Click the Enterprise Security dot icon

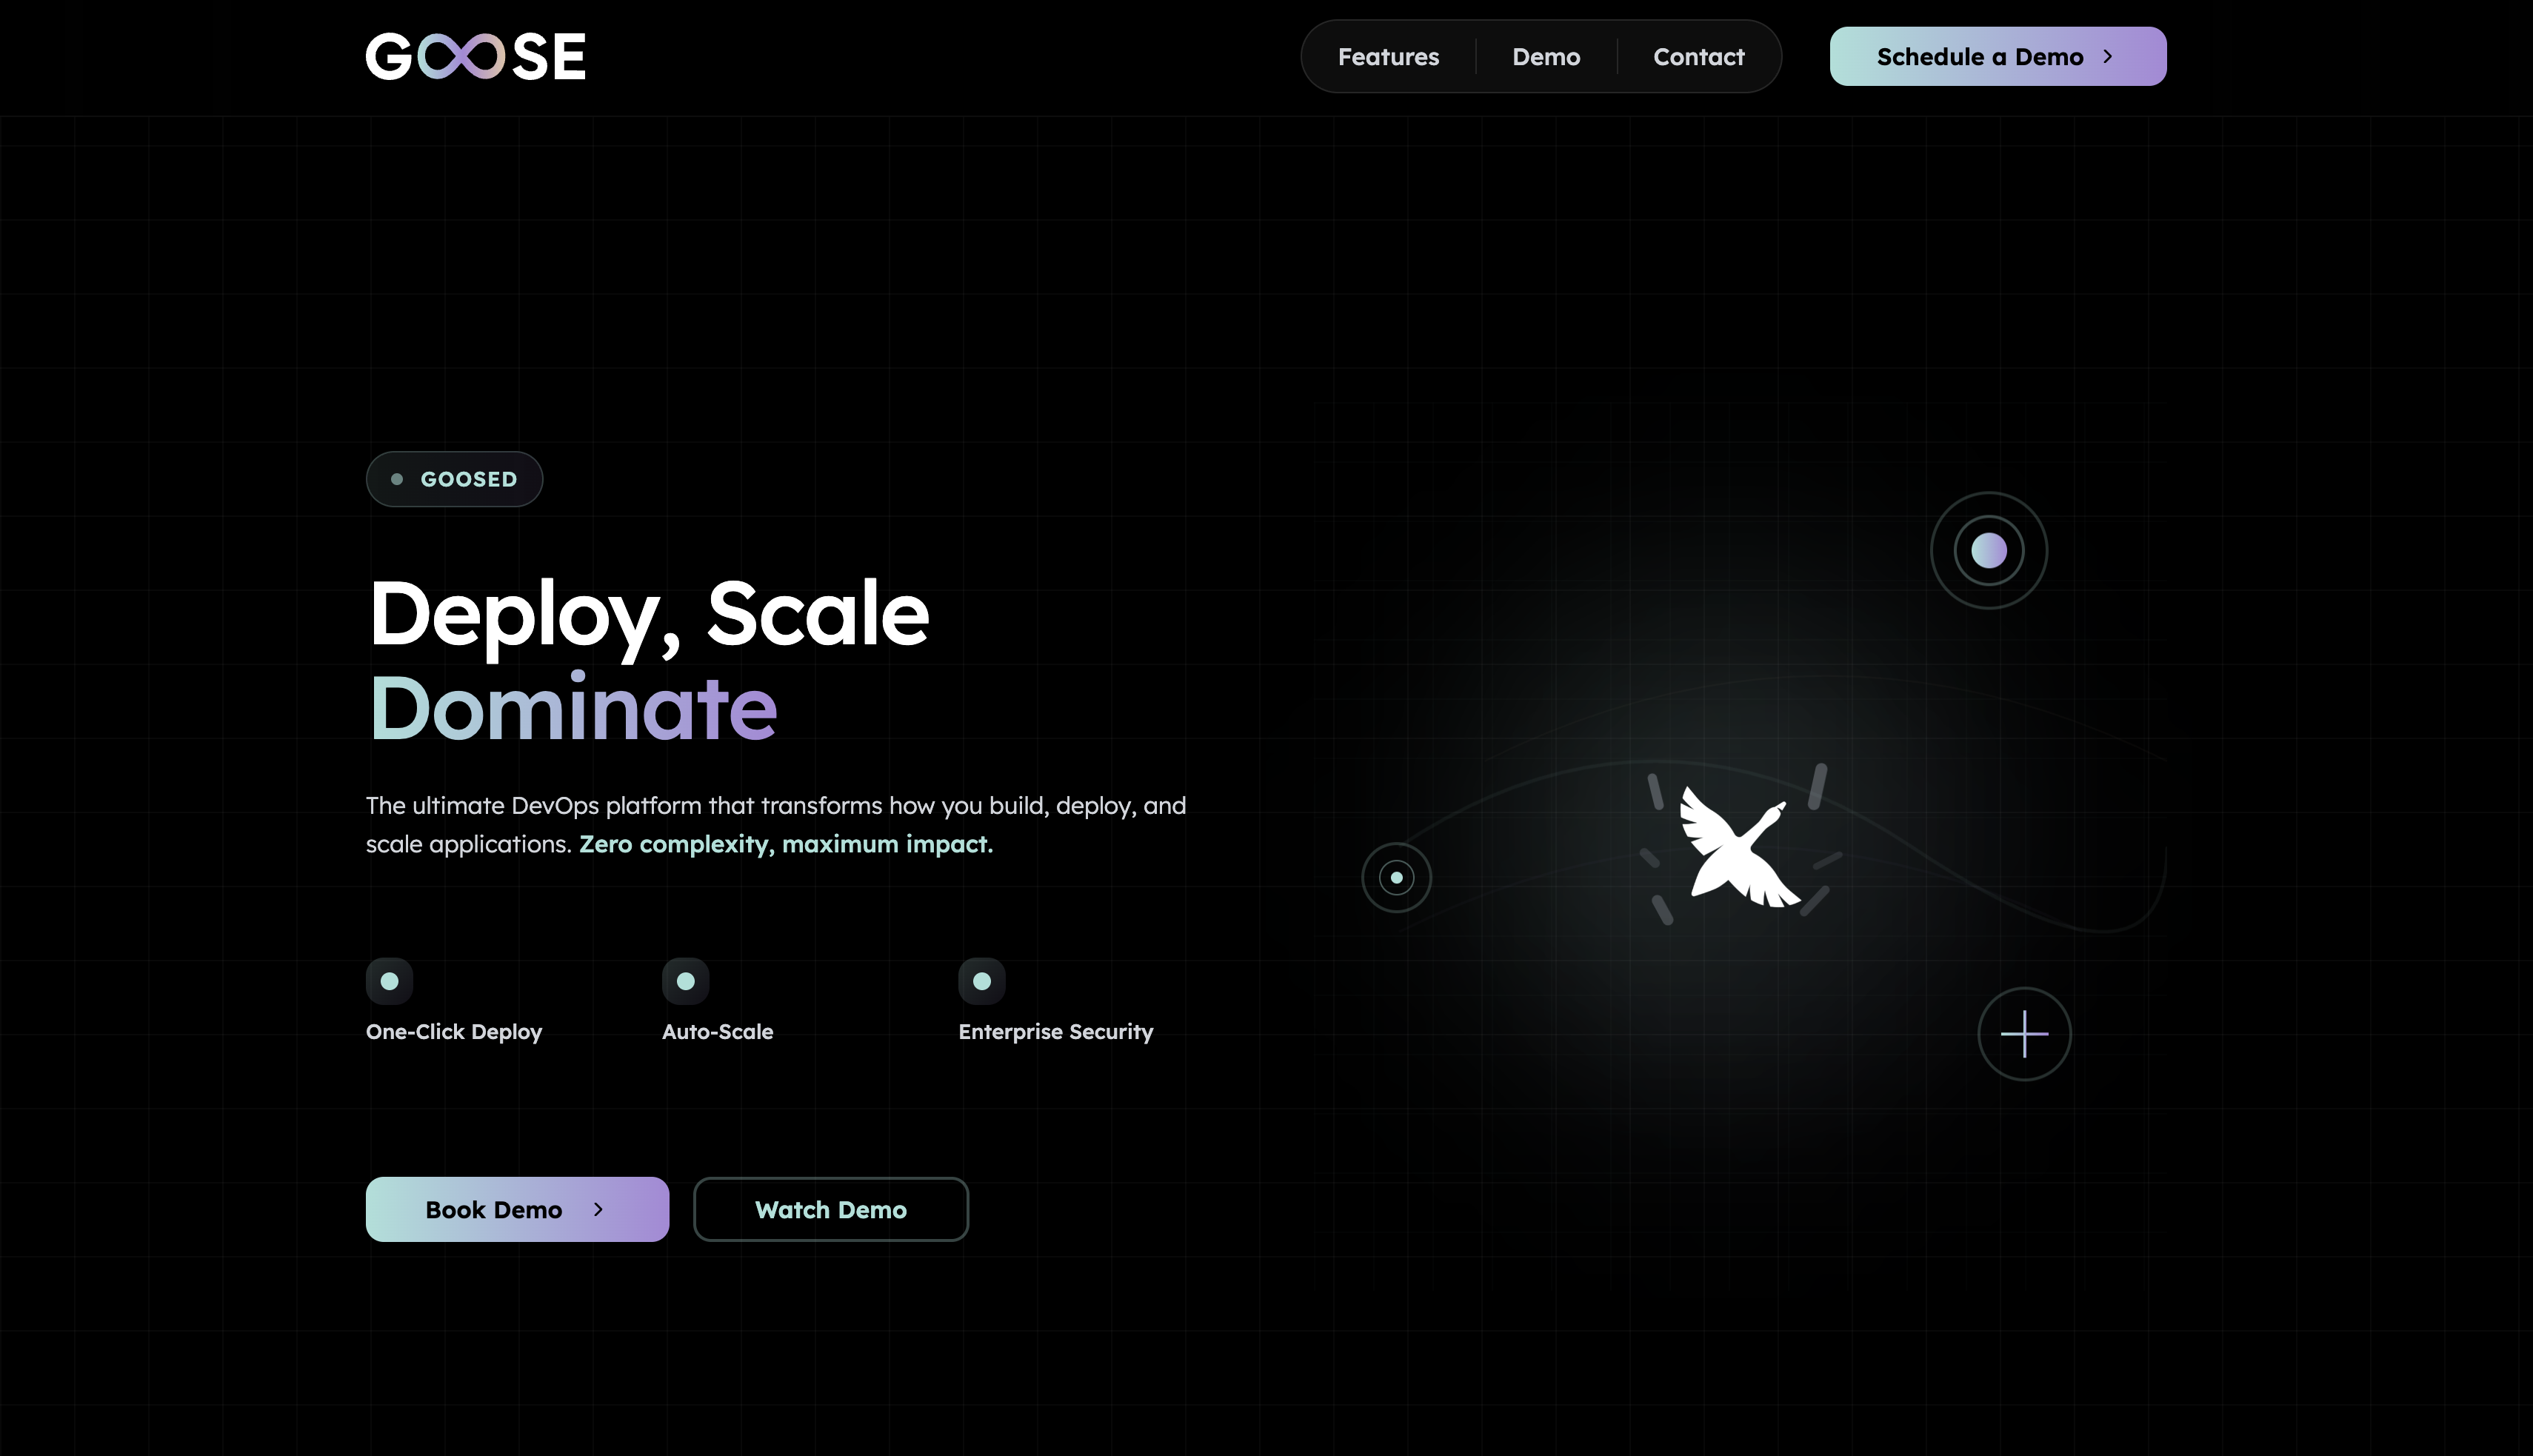[981, 981]
